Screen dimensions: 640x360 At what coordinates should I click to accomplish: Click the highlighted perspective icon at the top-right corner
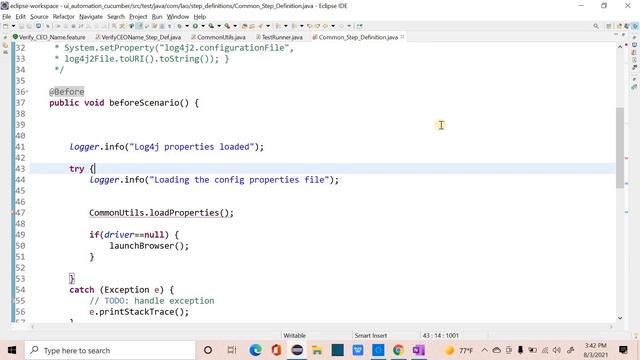[635, 26]
